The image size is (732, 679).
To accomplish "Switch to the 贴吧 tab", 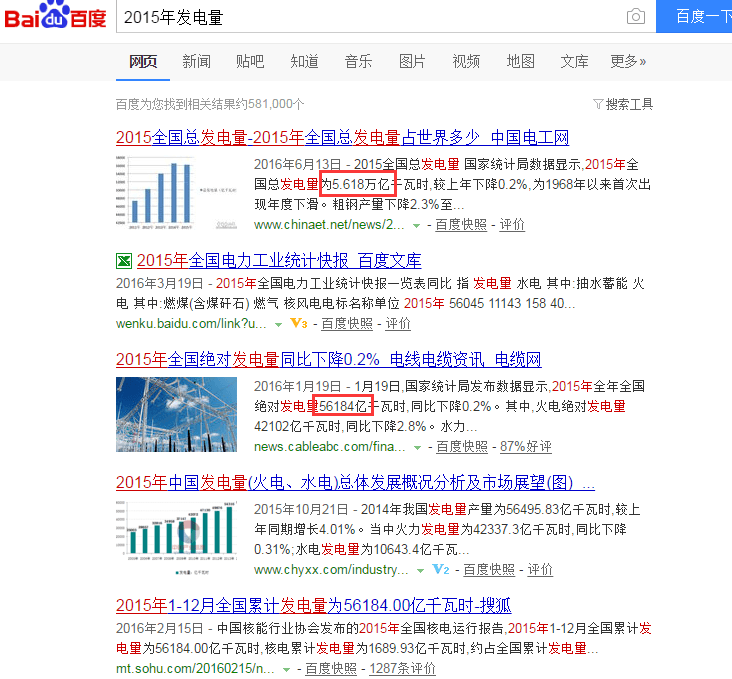I will [250, 62].
